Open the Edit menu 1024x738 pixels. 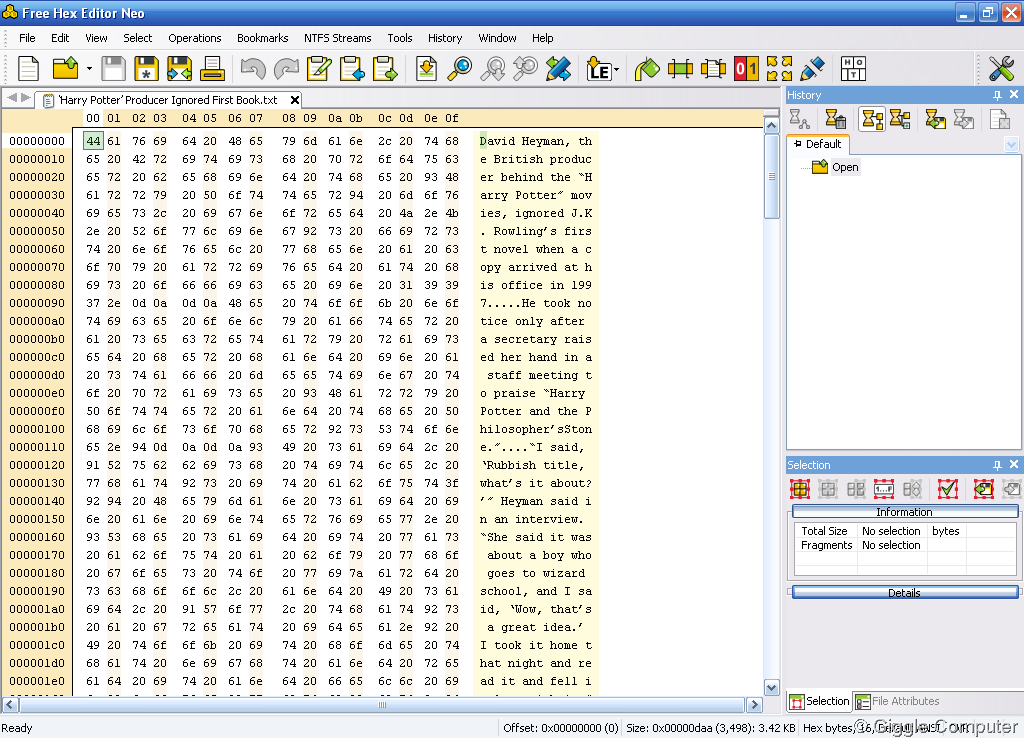(x=60, y=38)
